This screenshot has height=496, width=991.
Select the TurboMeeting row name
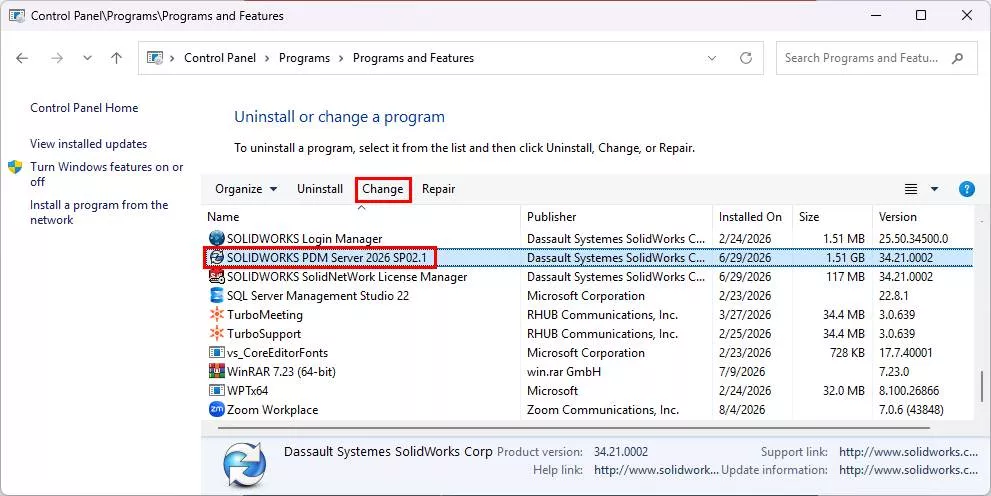point(265,315)
